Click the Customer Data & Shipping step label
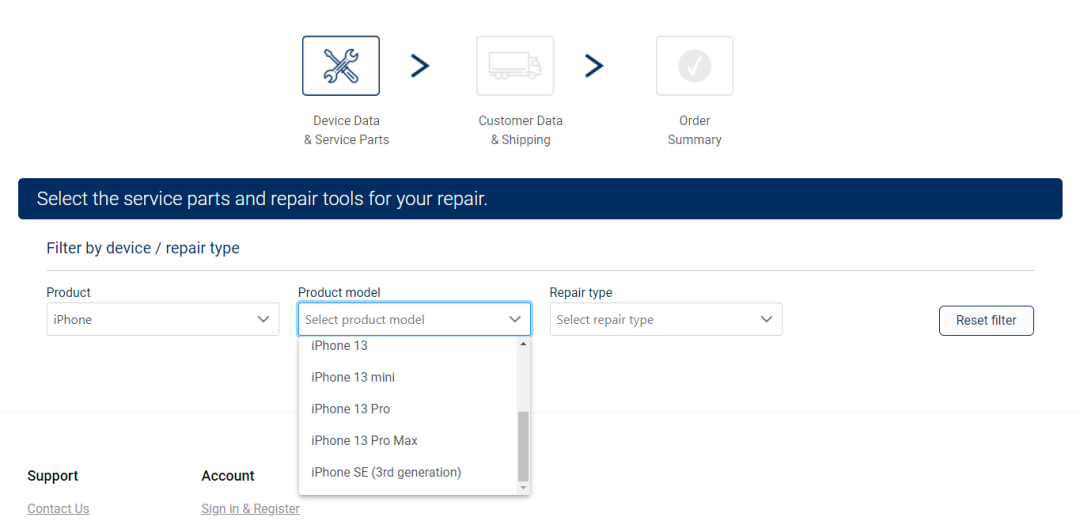Screen dimensions: 1080x525 point(520,130)
